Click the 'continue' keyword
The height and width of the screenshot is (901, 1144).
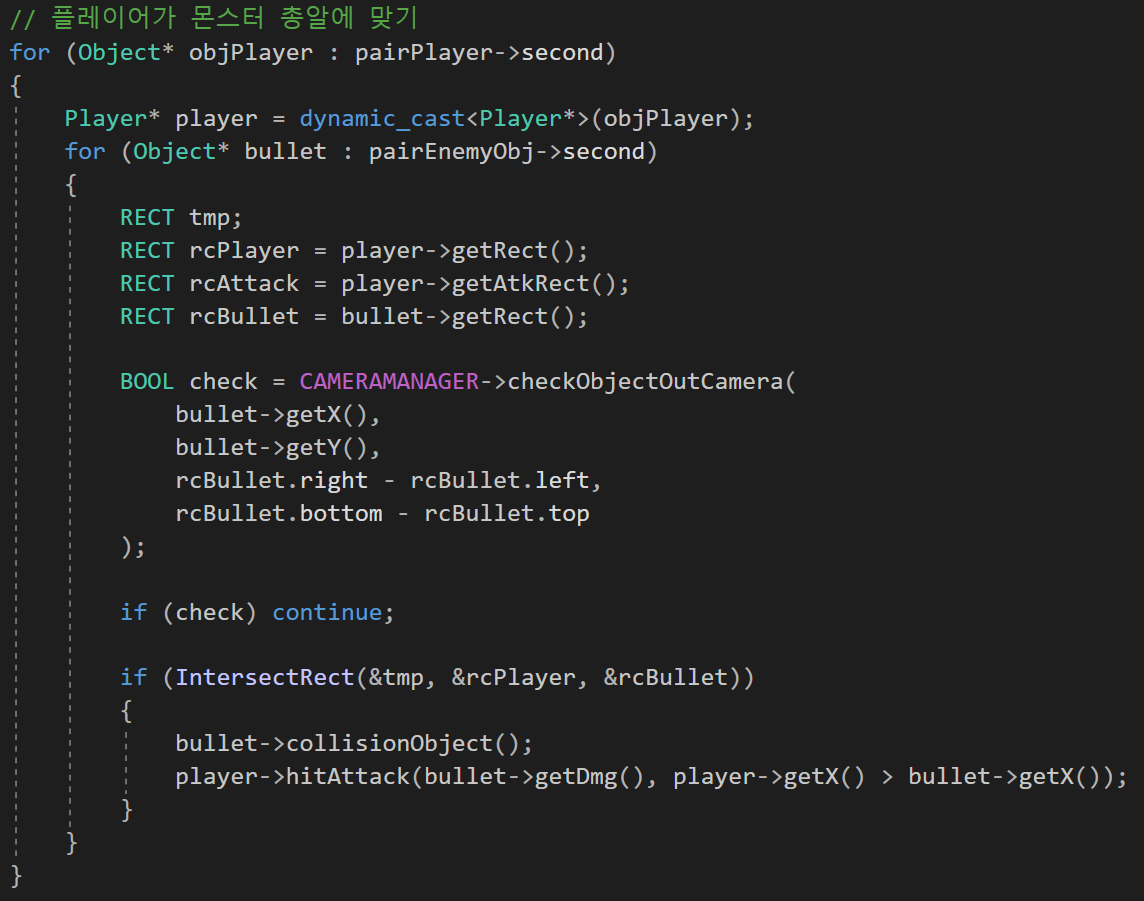click(x=327, y=612)
